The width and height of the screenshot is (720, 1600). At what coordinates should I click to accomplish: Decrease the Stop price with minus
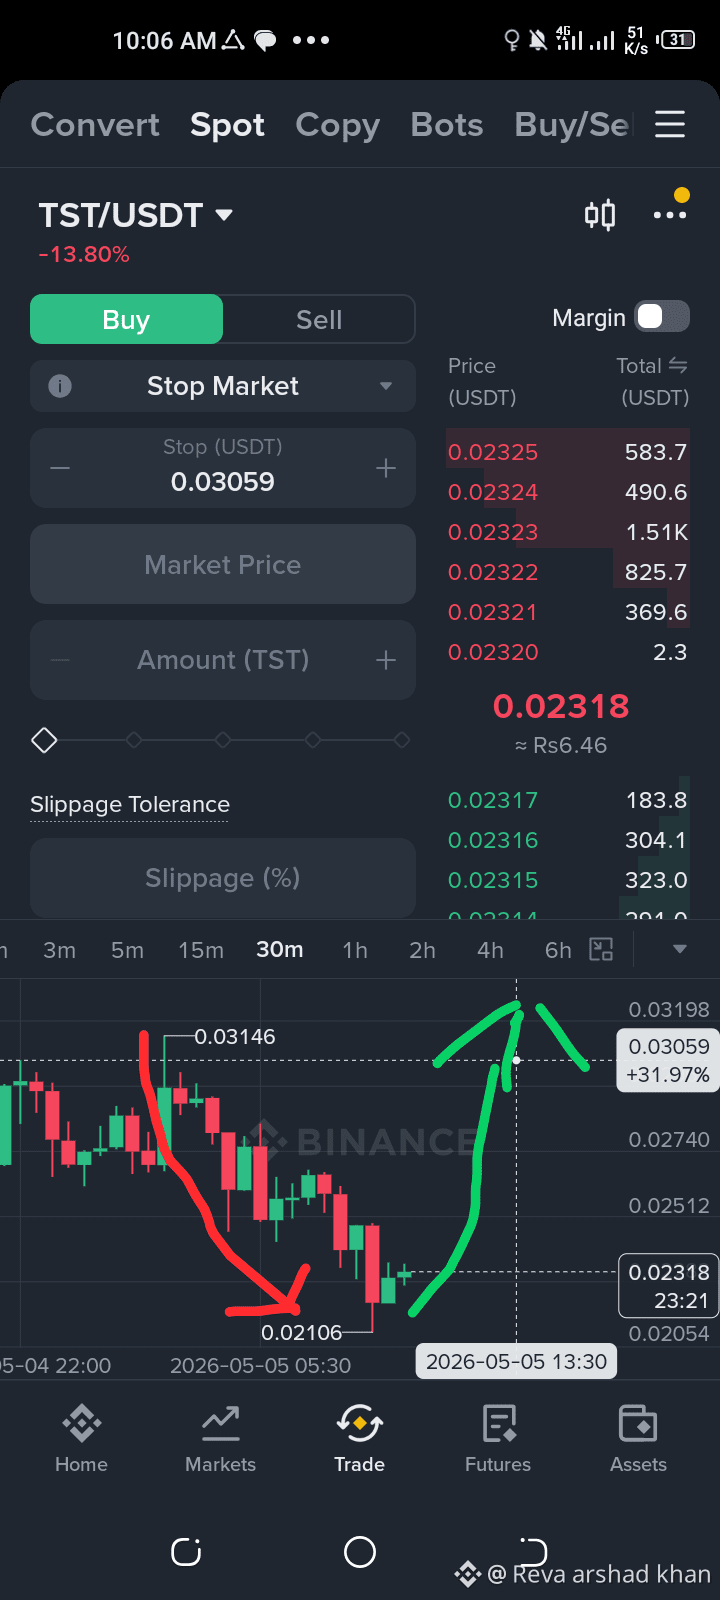pyautogui.click(x=60, y=468)
